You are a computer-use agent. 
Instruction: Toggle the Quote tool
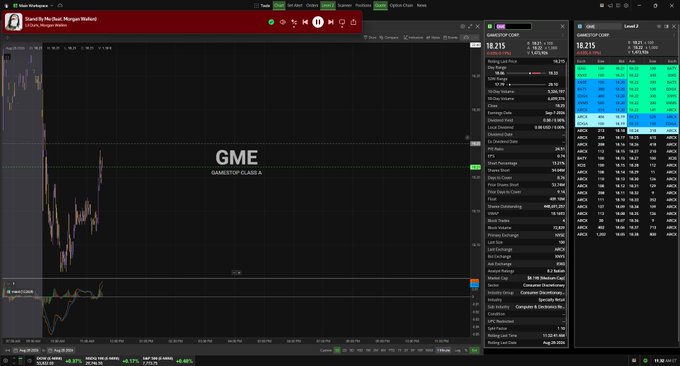coord(380,6)
